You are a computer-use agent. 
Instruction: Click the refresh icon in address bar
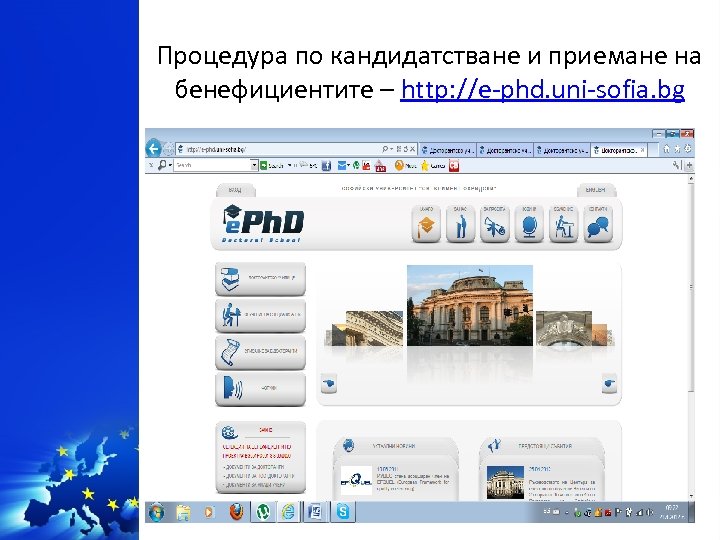[x=405, y=149]
